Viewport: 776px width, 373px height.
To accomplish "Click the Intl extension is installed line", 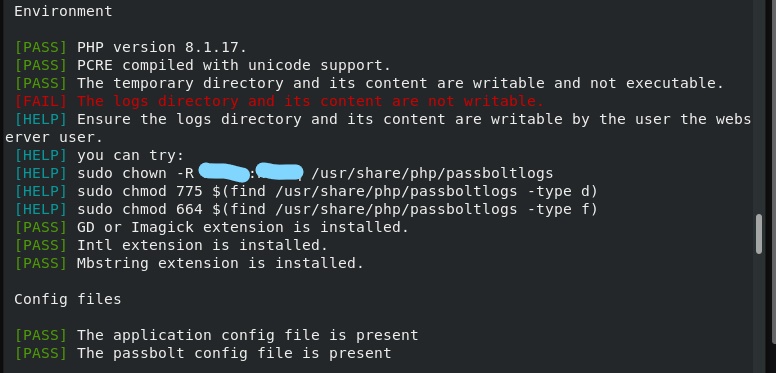I will 202,245.
